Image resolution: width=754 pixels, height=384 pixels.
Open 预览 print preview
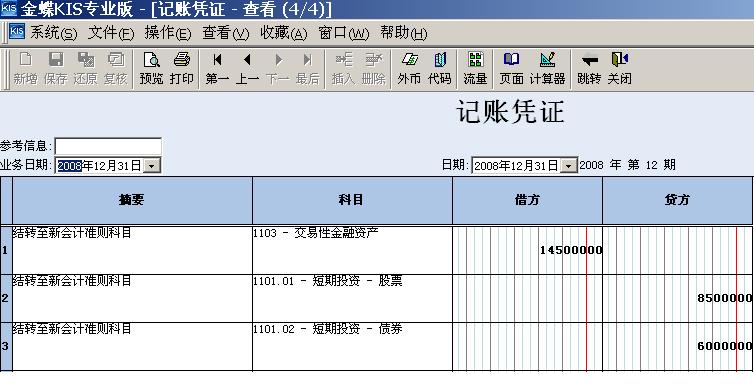tap(151, 69)
